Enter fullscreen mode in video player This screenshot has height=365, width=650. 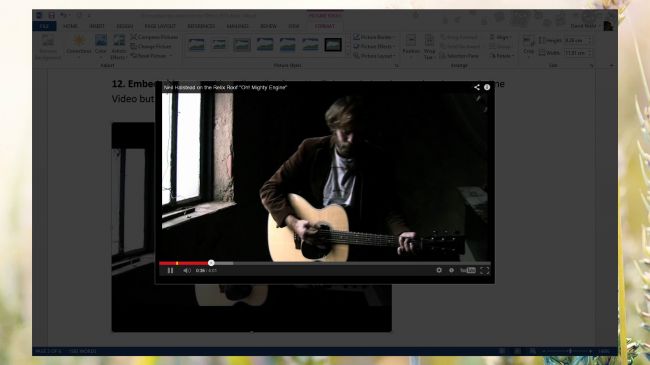click(485, 270)
